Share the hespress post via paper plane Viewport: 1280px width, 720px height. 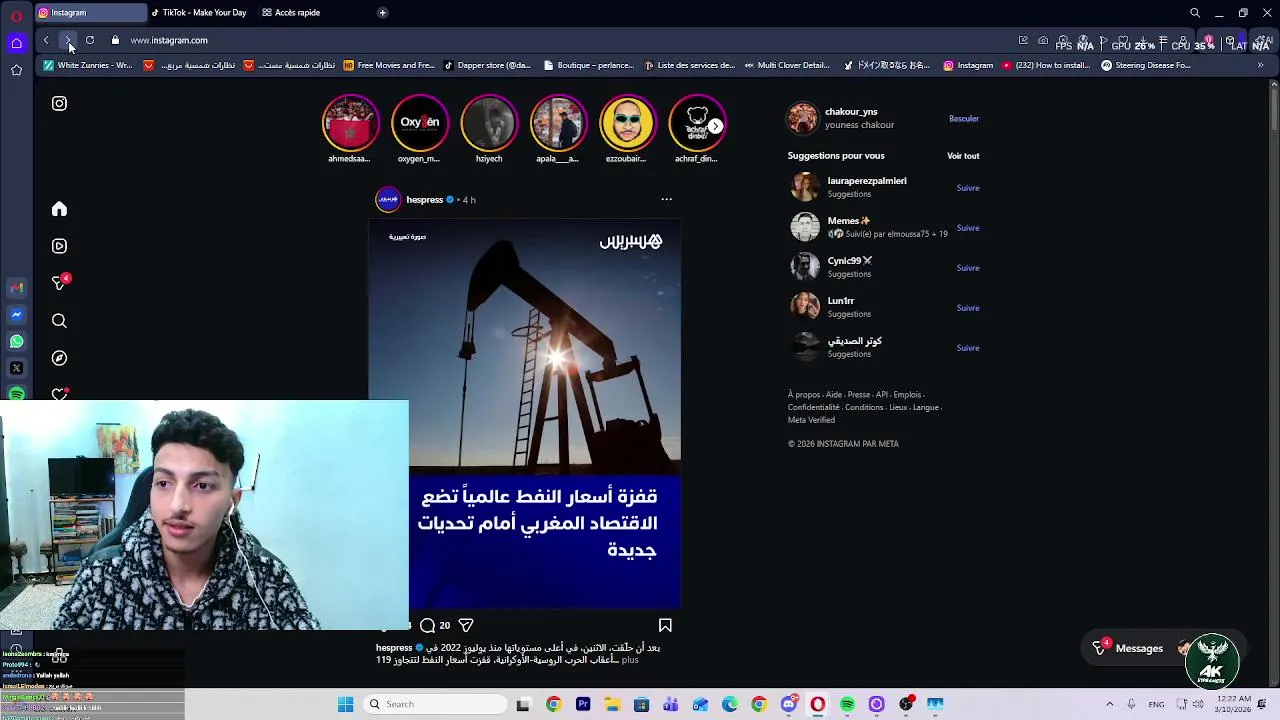point(466,625)
